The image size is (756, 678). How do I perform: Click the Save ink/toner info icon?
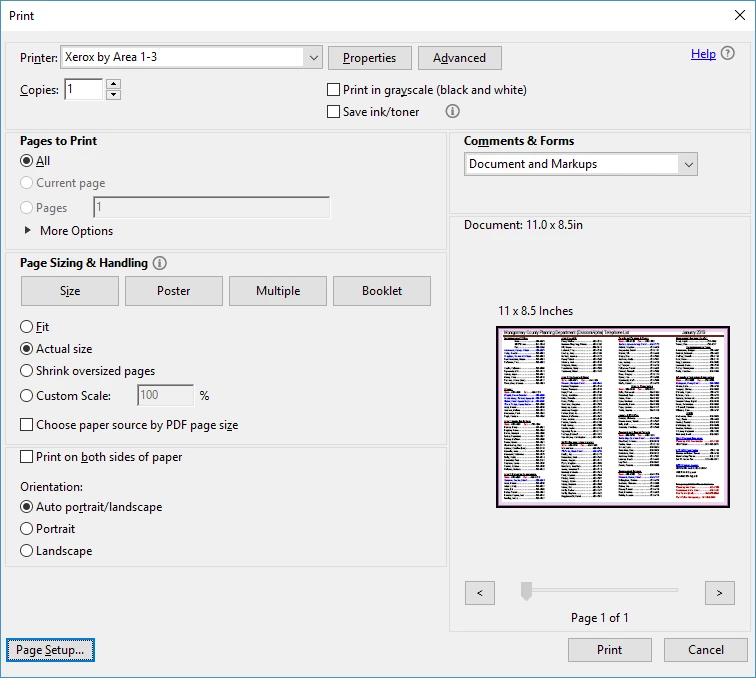click(x=452, y=111)
